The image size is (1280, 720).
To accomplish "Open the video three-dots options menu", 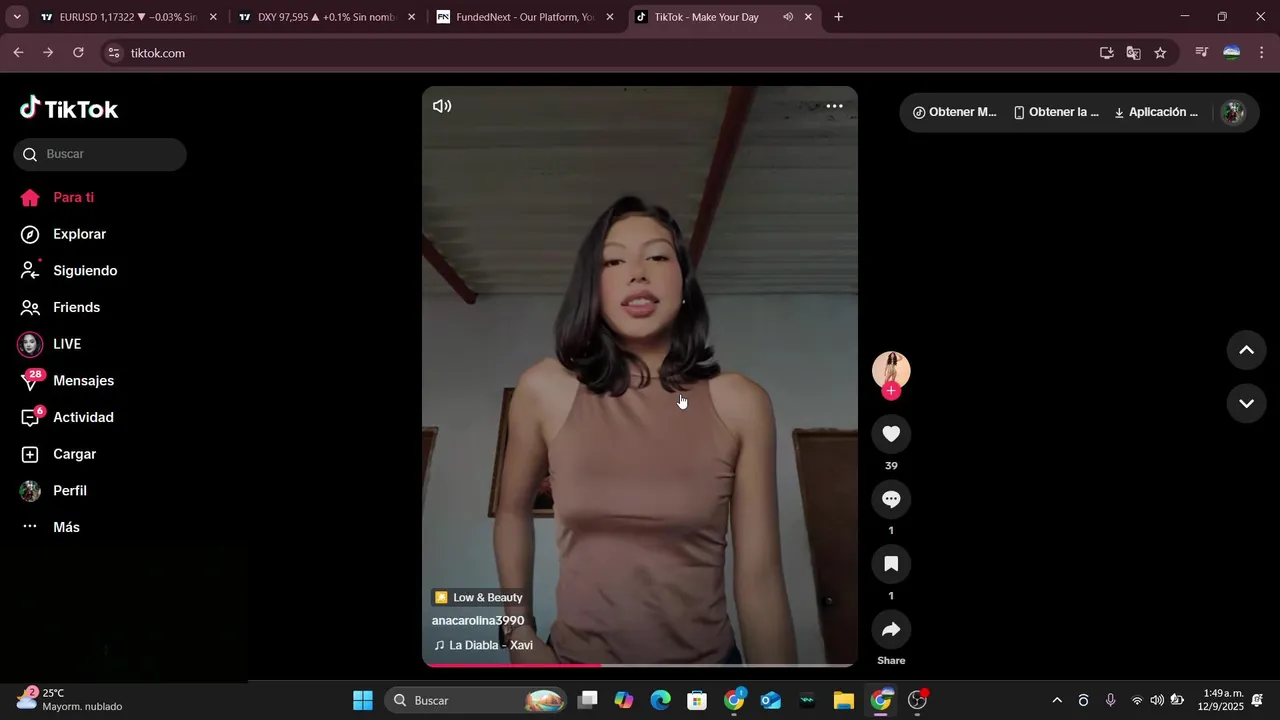I will click(834, 106).
